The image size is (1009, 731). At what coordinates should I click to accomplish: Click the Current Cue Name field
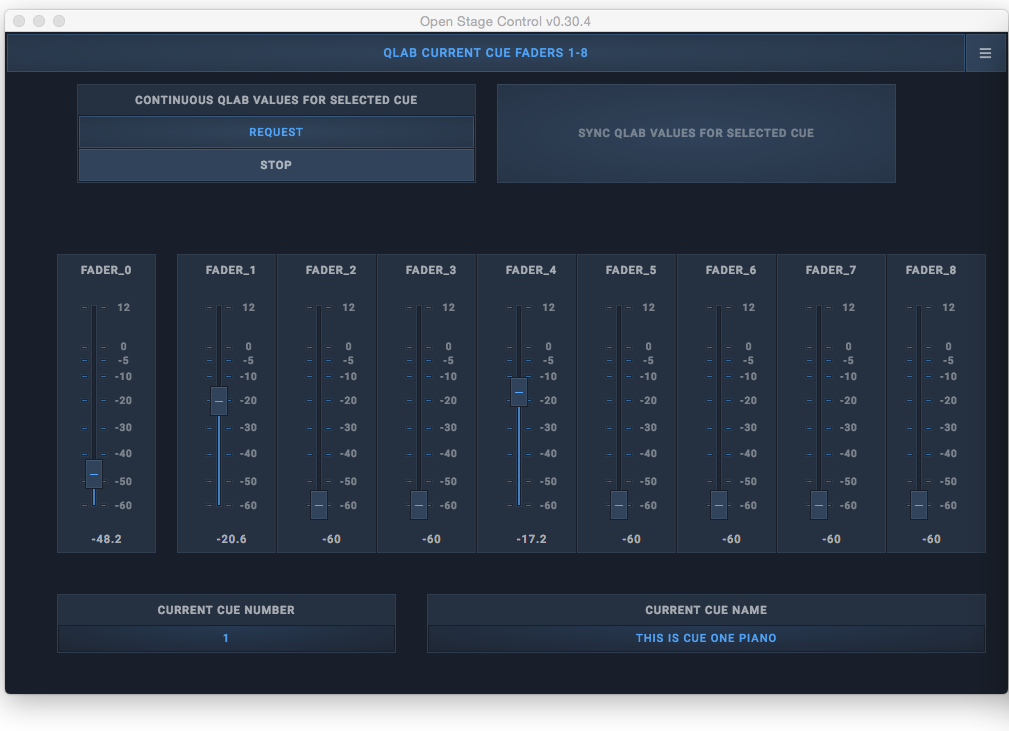click(x=706, y=638)
